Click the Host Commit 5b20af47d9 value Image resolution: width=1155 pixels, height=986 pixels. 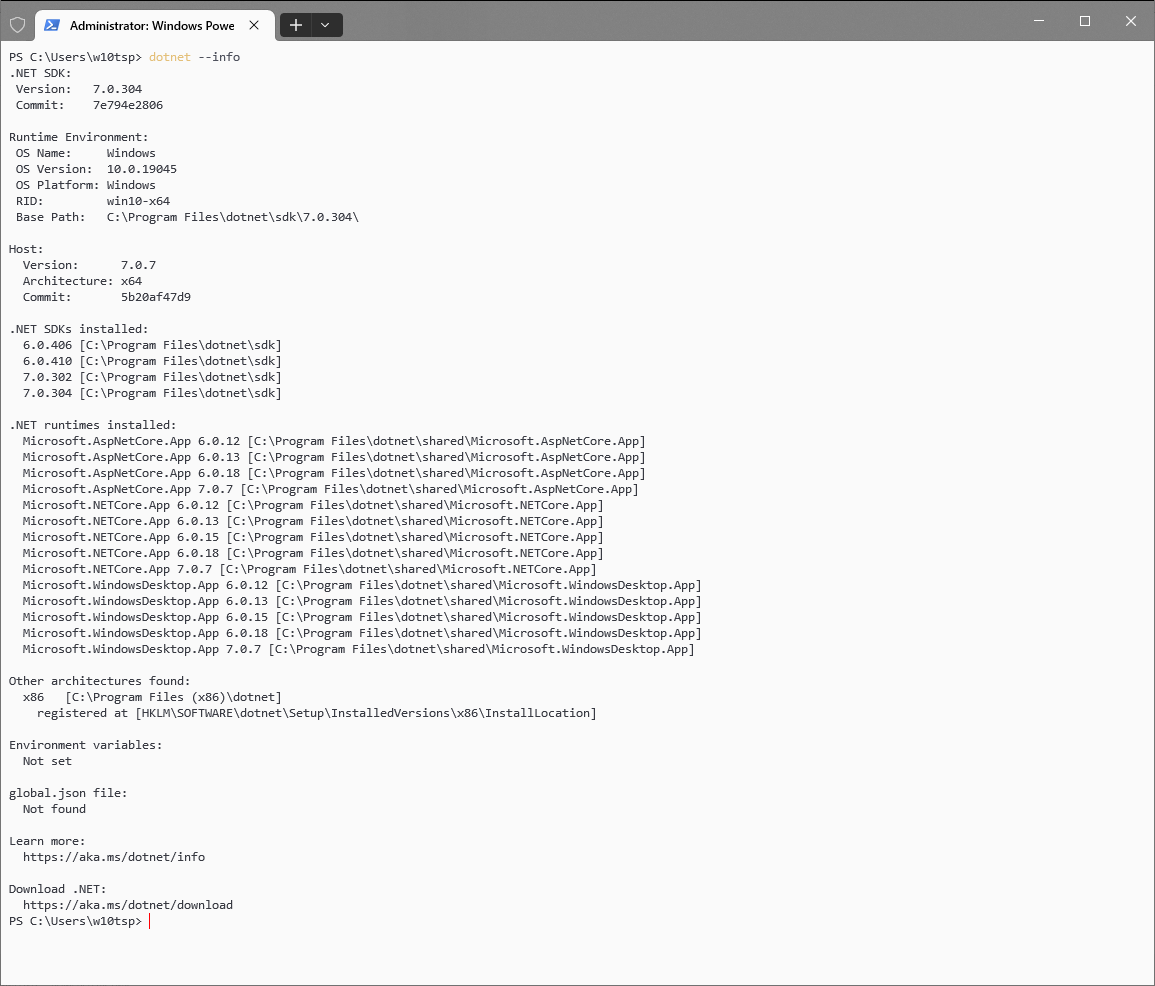[156, 297]
